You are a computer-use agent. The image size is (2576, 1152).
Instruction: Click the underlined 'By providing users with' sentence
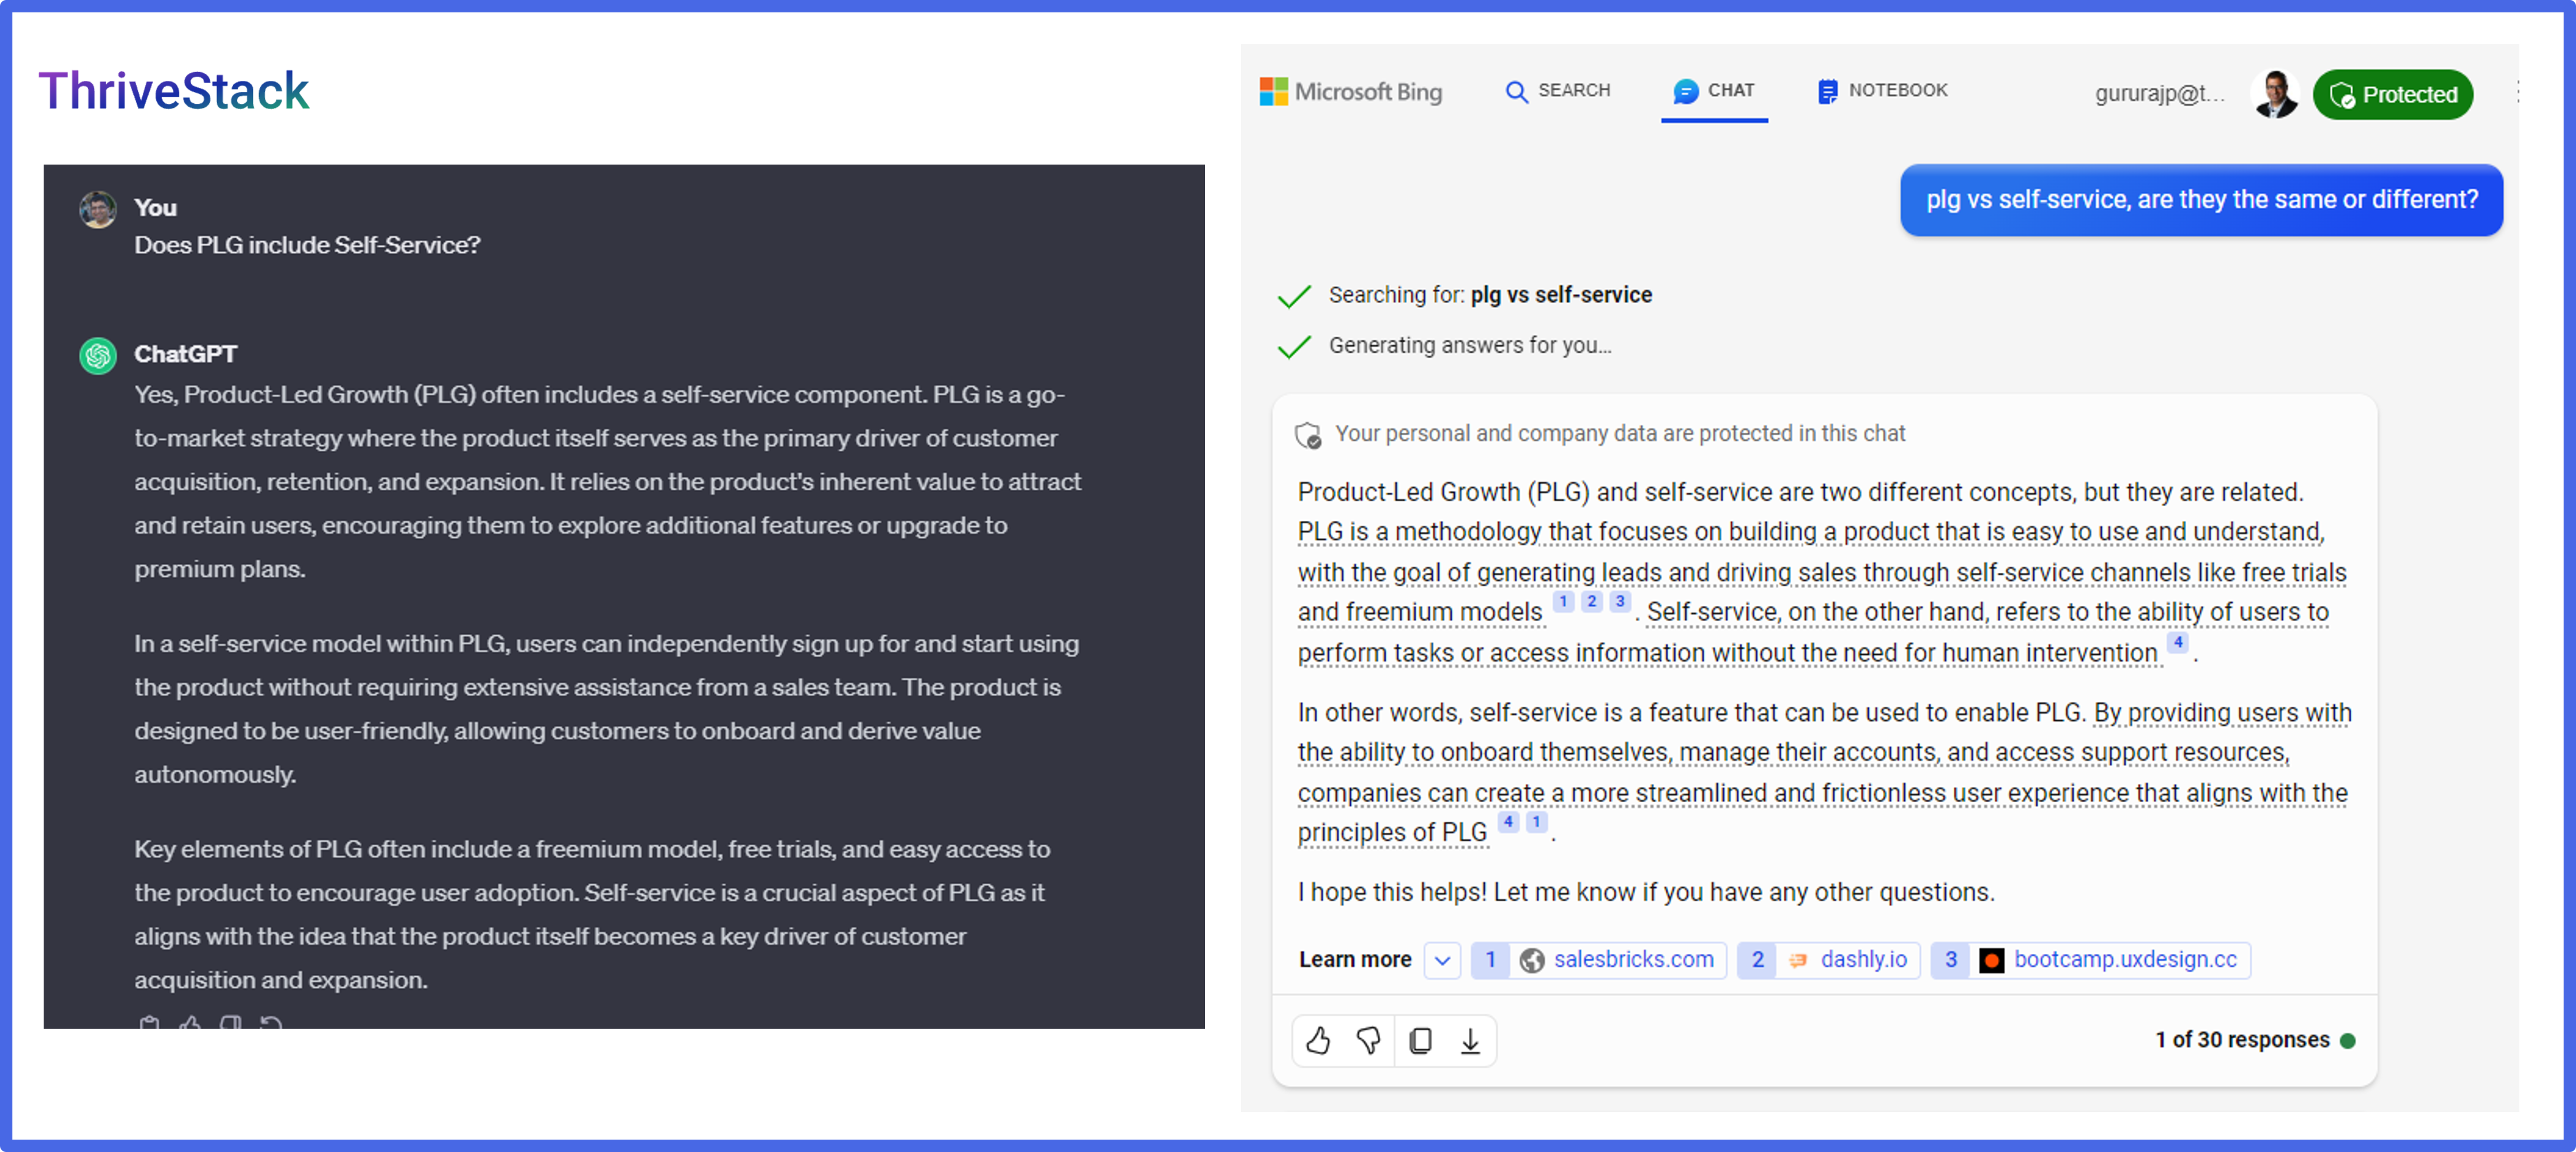pyautogui.click(x=1825, y=772)
